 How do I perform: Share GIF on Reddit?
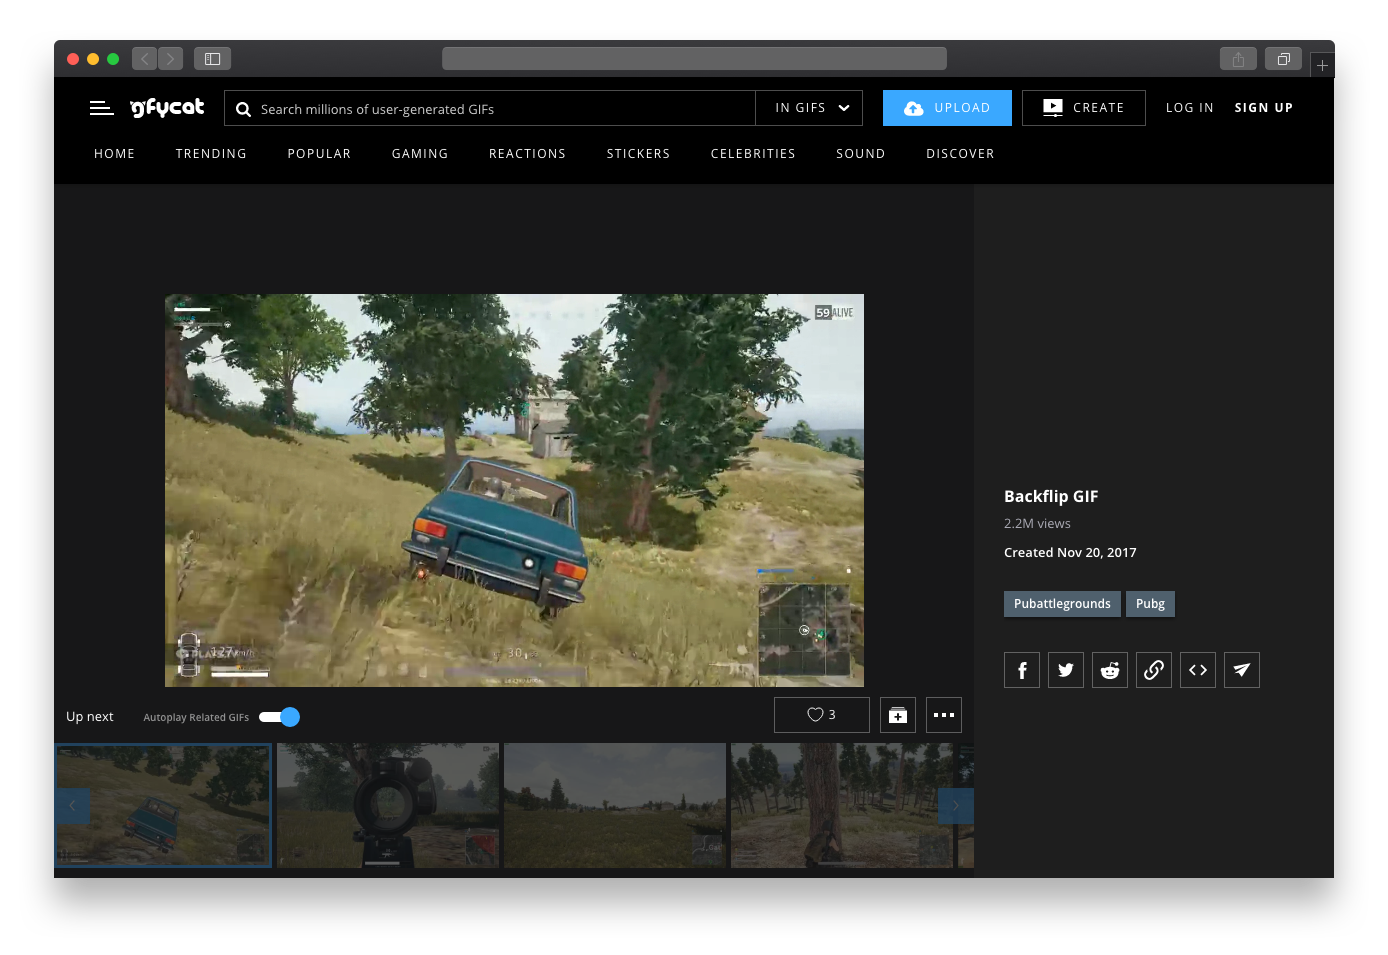pyautogui.click(x=1110, y=670)
